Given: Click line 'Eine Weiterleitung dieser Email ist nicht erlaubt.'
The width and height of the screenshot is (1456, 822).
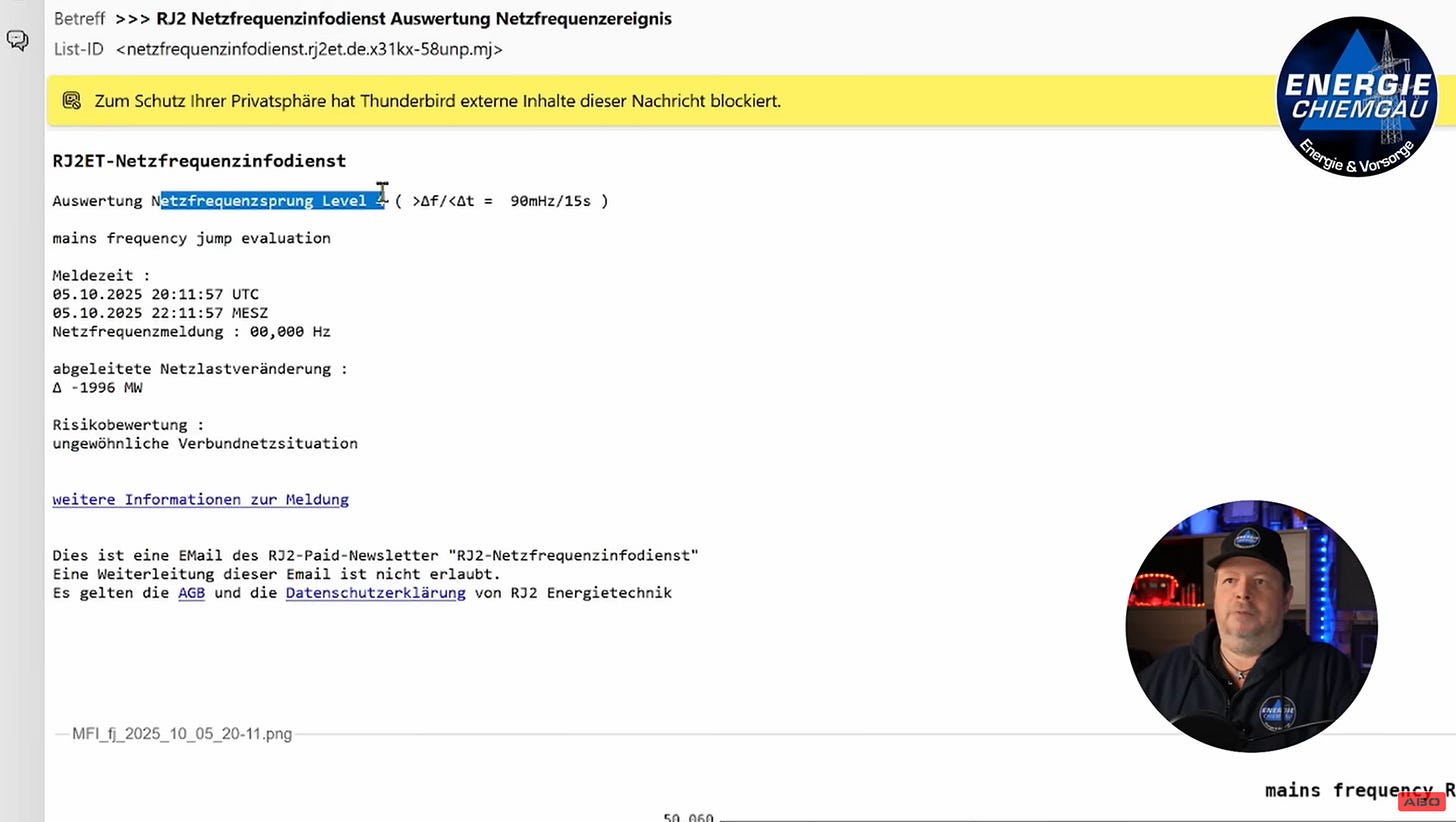Looking at the screenshot, I should pyautogui.click(x=276, y=574).
